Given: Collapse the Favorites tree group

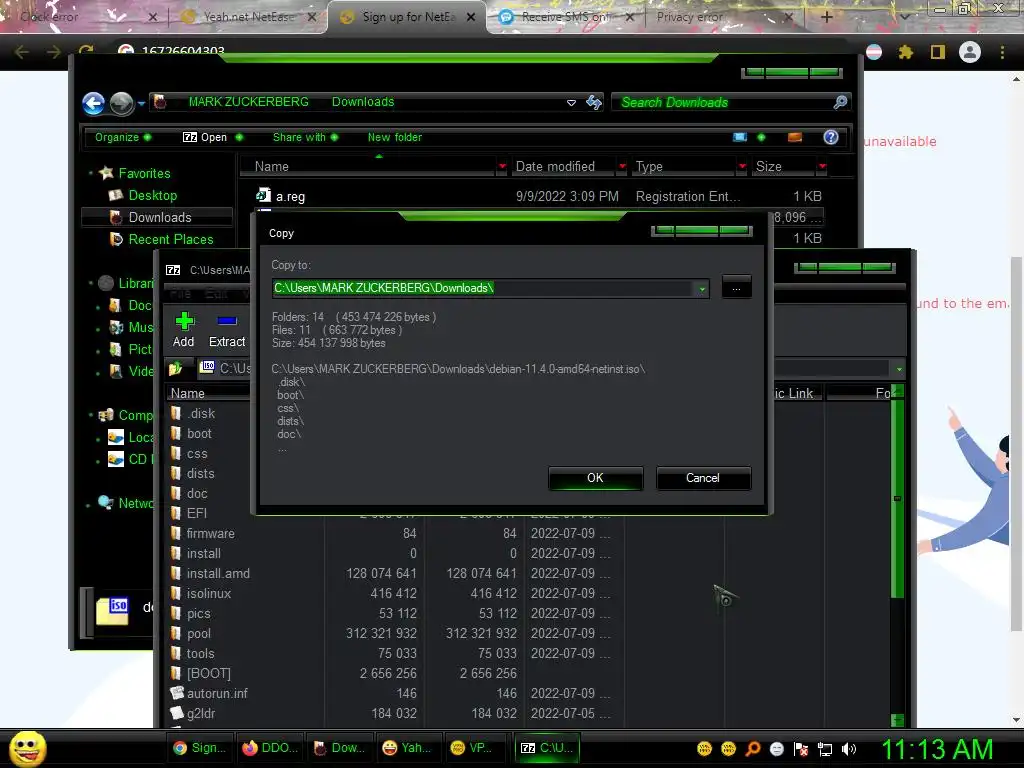Looking at the screenshot, I should (x=91, y=173).
